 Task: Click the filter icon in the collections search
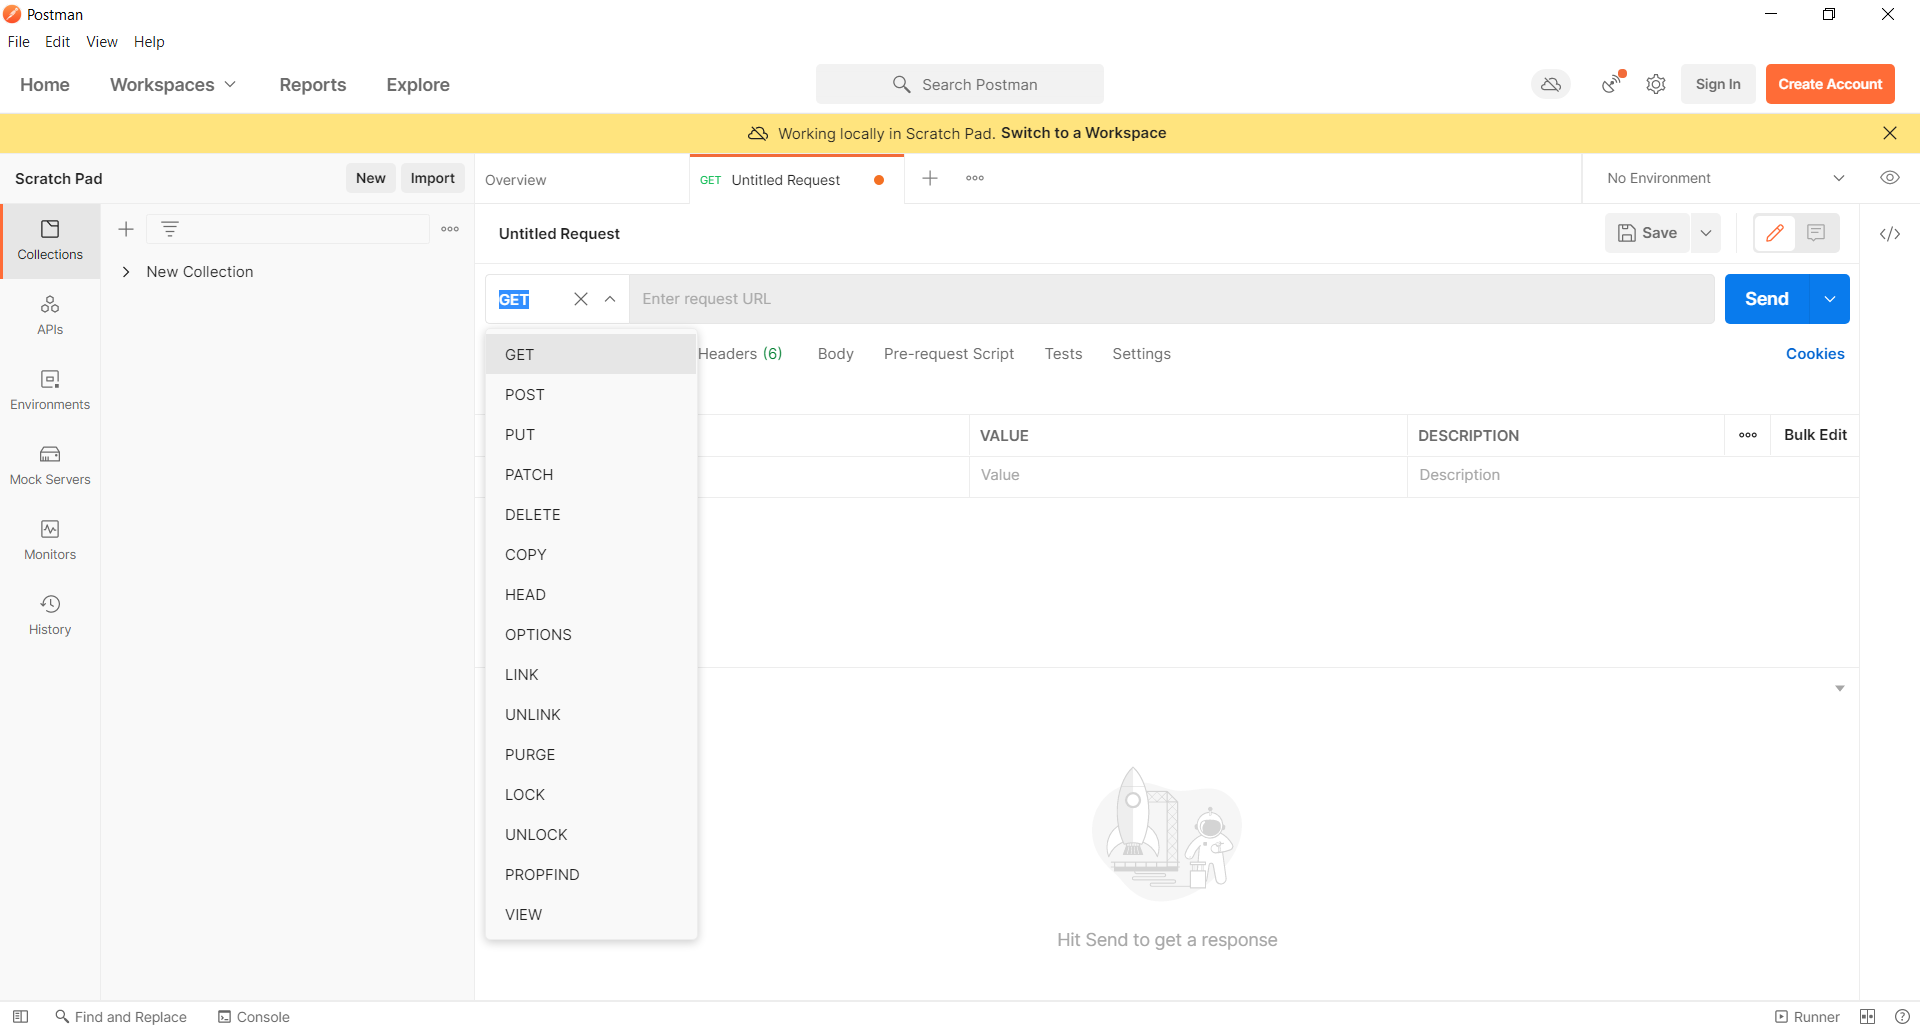(x=170, y=229)
